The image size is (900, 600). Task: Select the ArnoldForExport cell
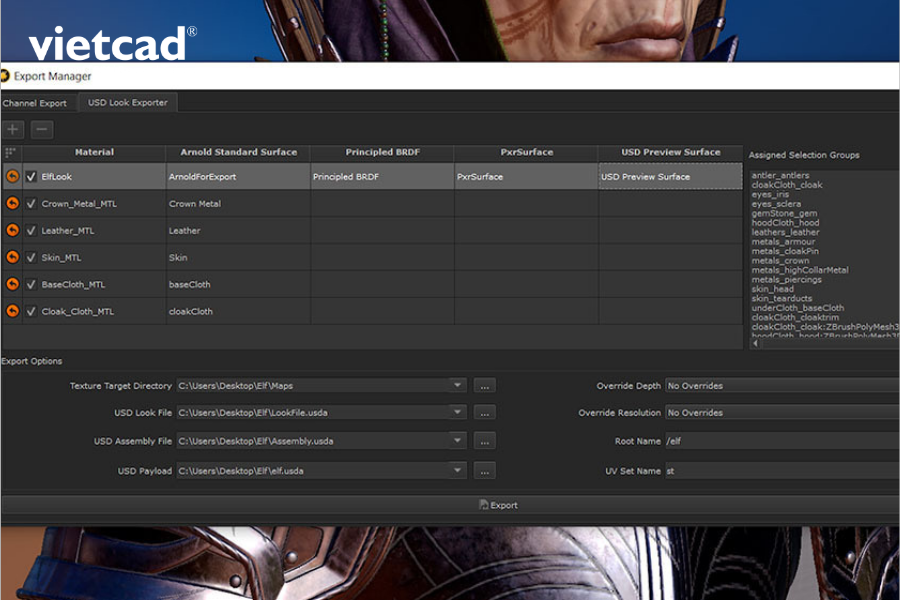(238, 177)
